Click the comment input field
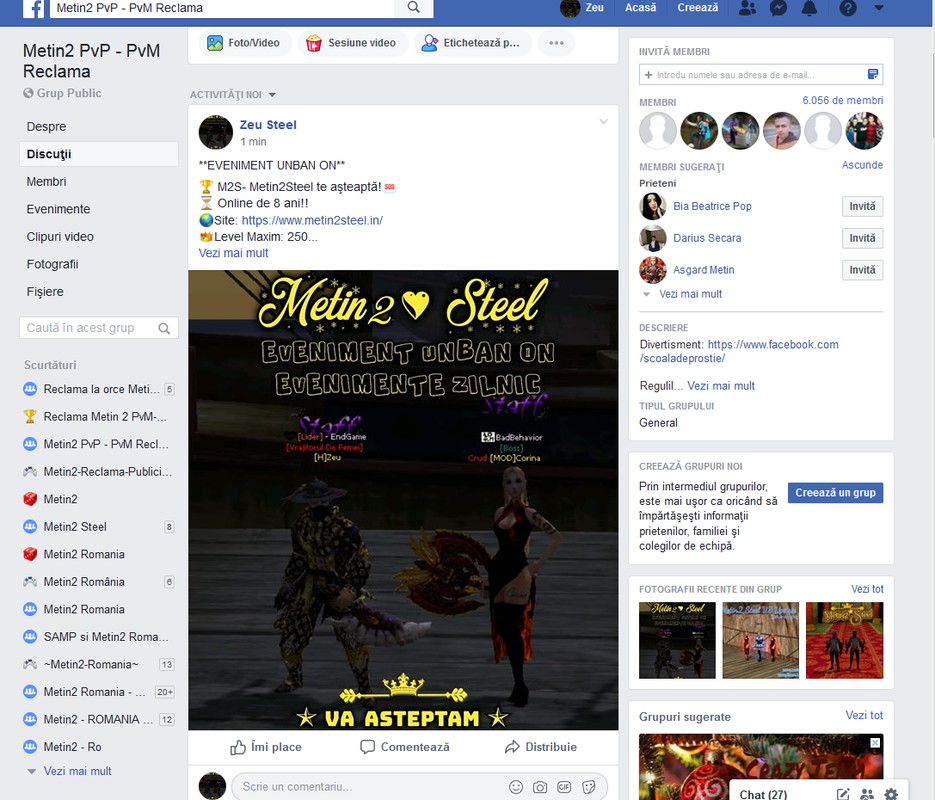 [x=370, y=787]
